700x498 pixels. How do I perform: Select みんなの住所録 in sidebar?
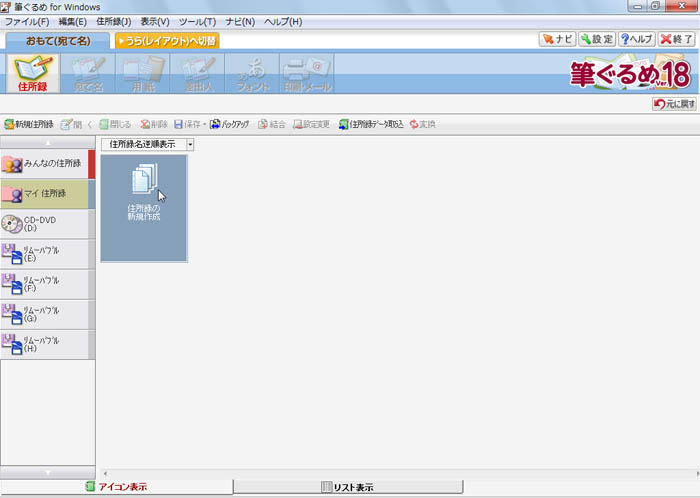pyautogui.click(x=45, y=164)
